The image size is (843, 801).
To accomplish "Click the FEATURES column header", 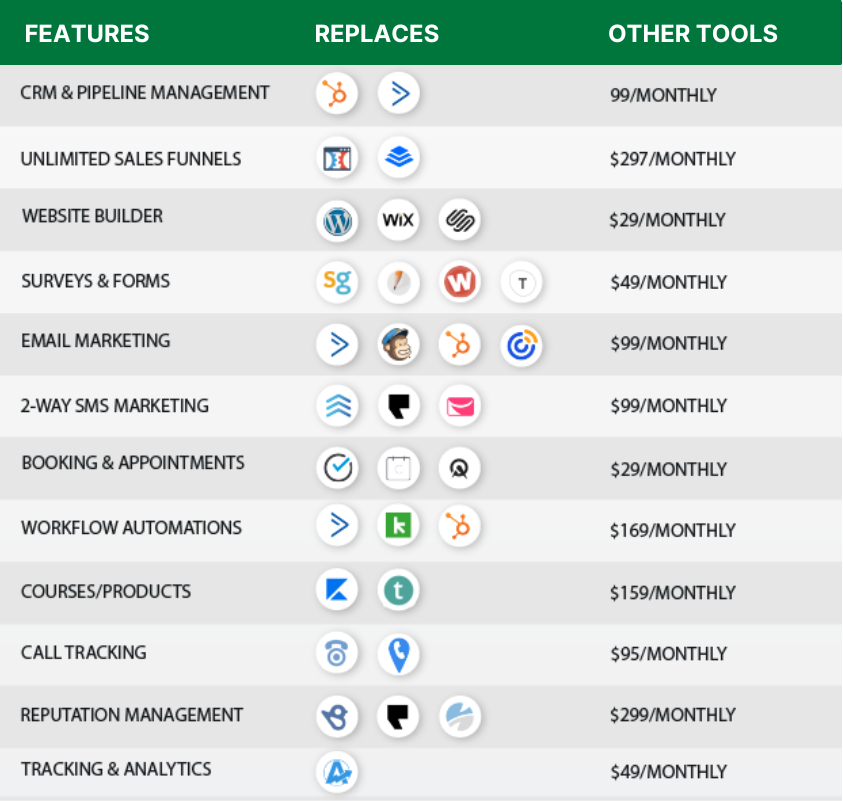I will (x=87, y=33).
